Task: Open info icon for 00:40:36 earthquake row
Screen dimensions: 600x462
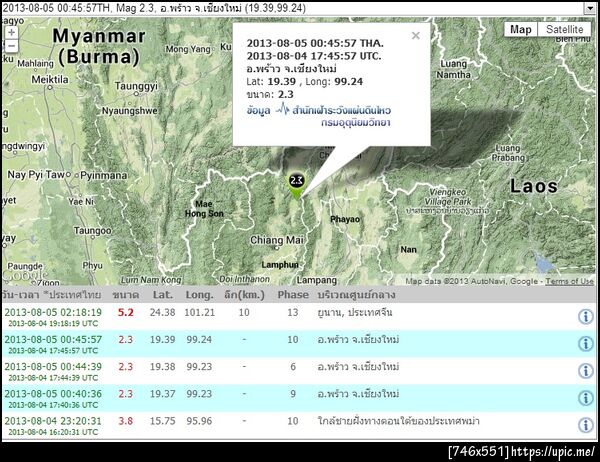Action: point(585,398)
